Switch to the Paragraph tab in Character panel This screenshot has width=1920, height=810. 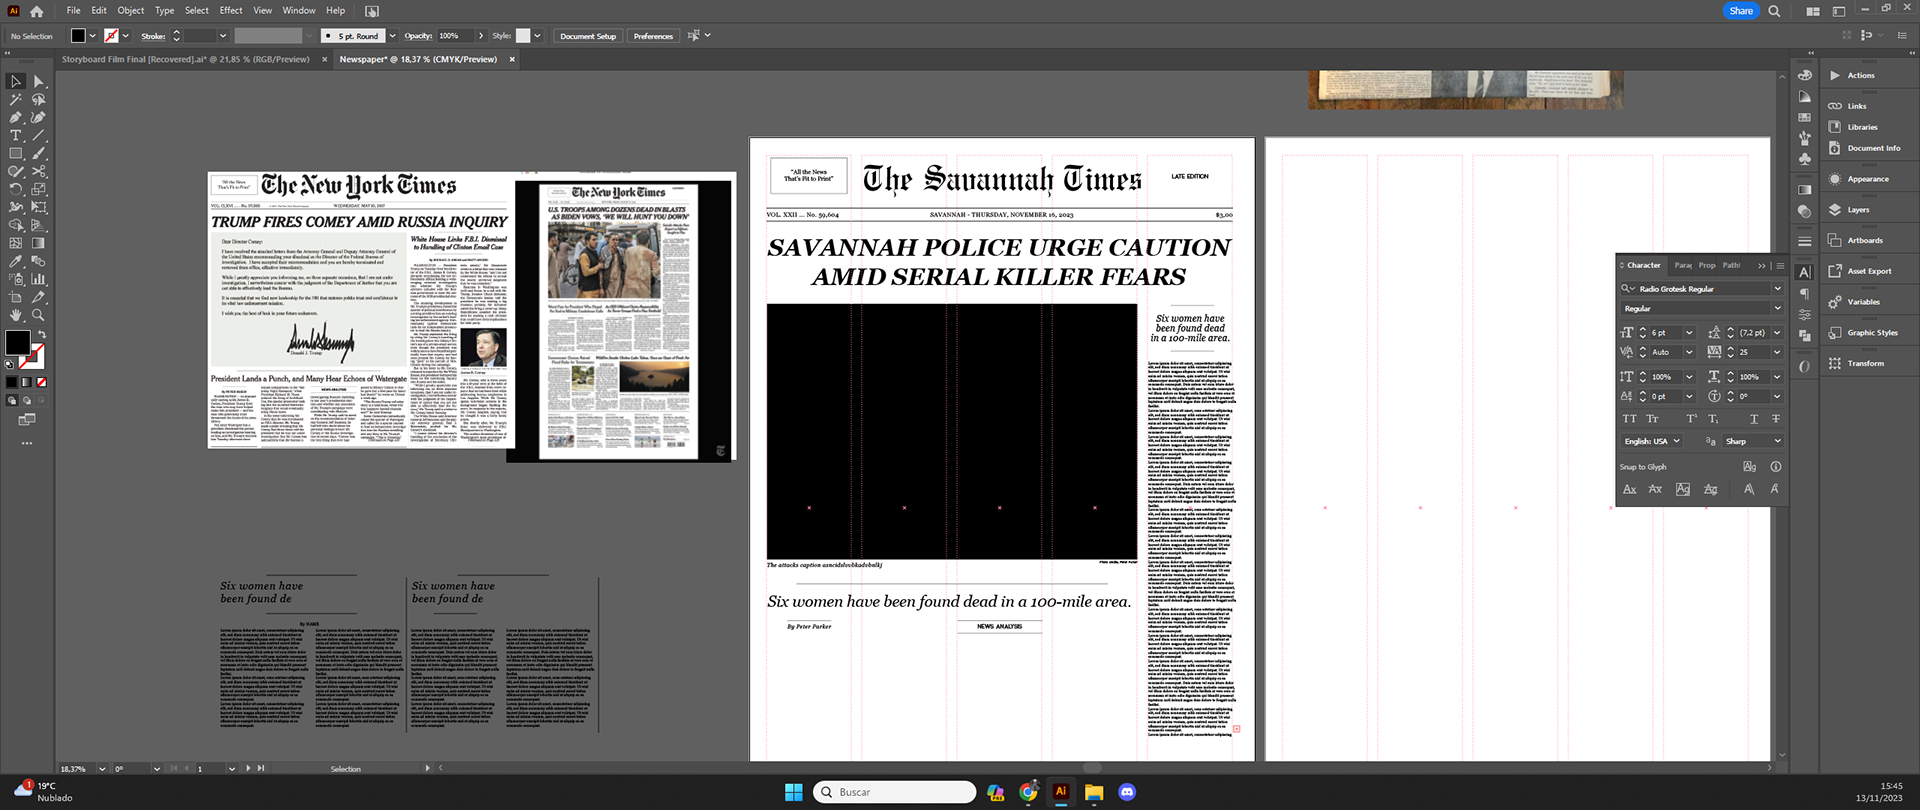tap(1684, 265)
